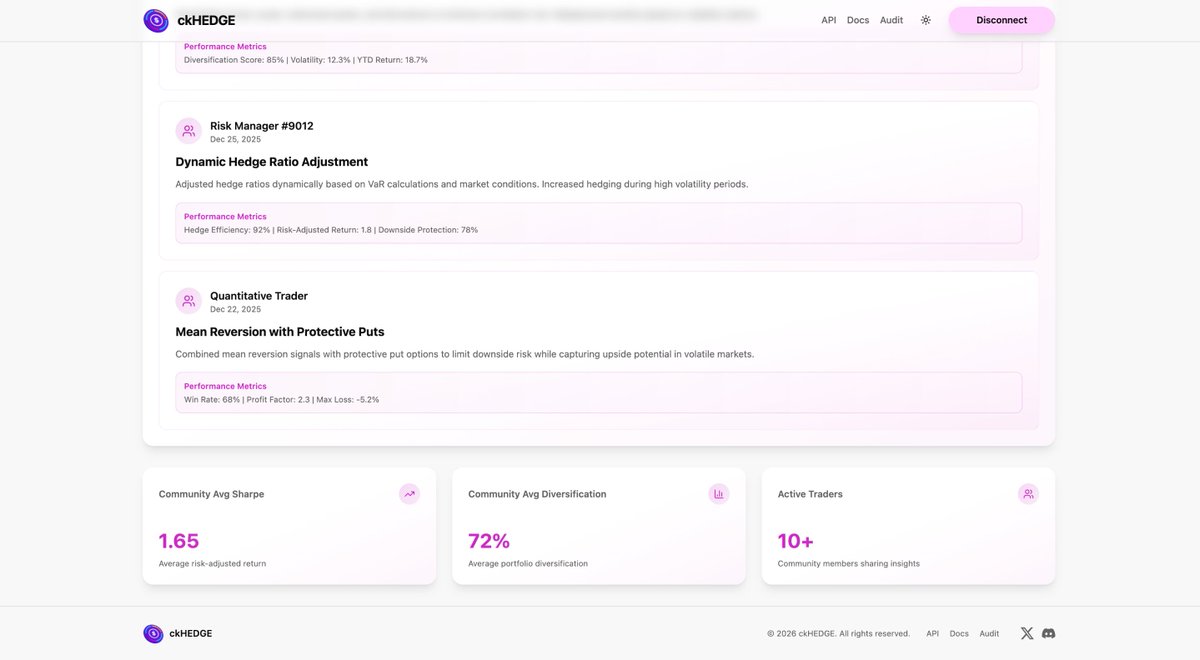Click the Community Avg Diversification chart icon
Image resolution: width=1200 pixels, height=660 pixels.
(x=719, y=494)
